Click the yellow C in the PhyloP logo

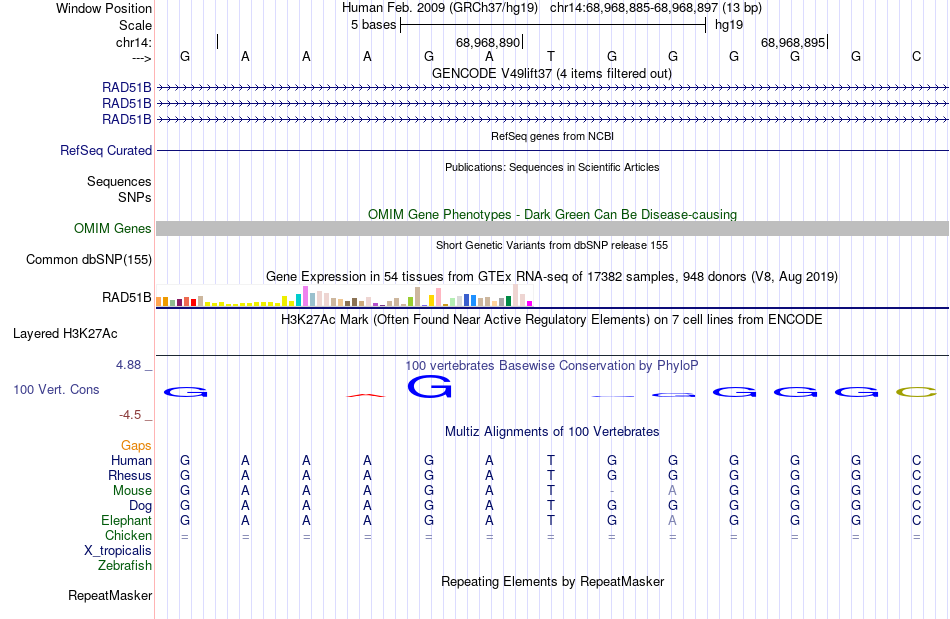click(917, 392)
